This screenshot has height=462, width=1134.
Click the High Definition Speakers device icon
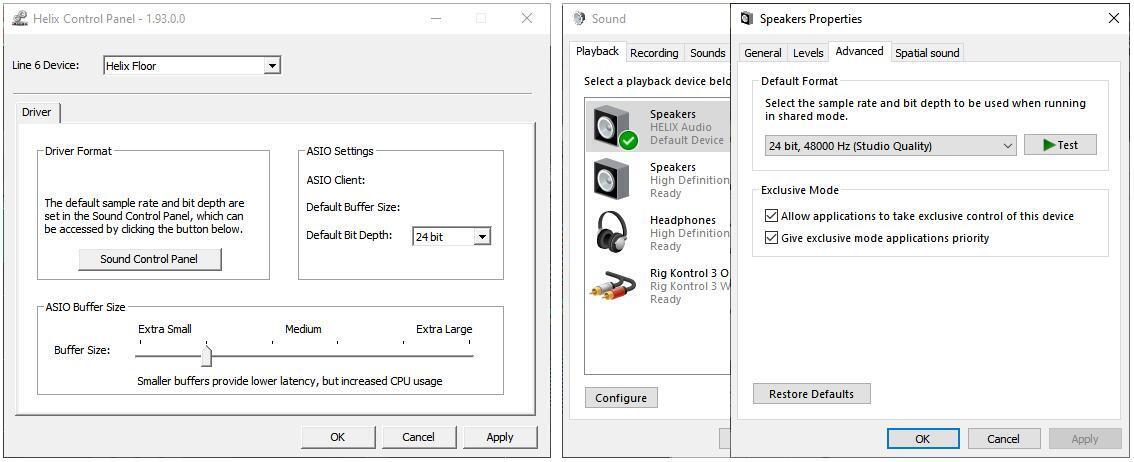click(611, 180)
